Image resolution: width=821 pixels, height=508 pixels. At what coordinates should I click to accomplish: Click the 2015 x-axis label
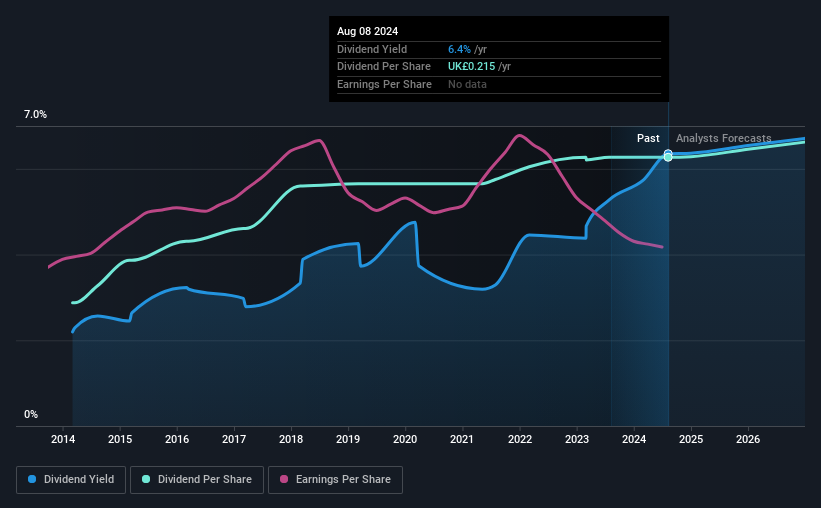point(120,439)
